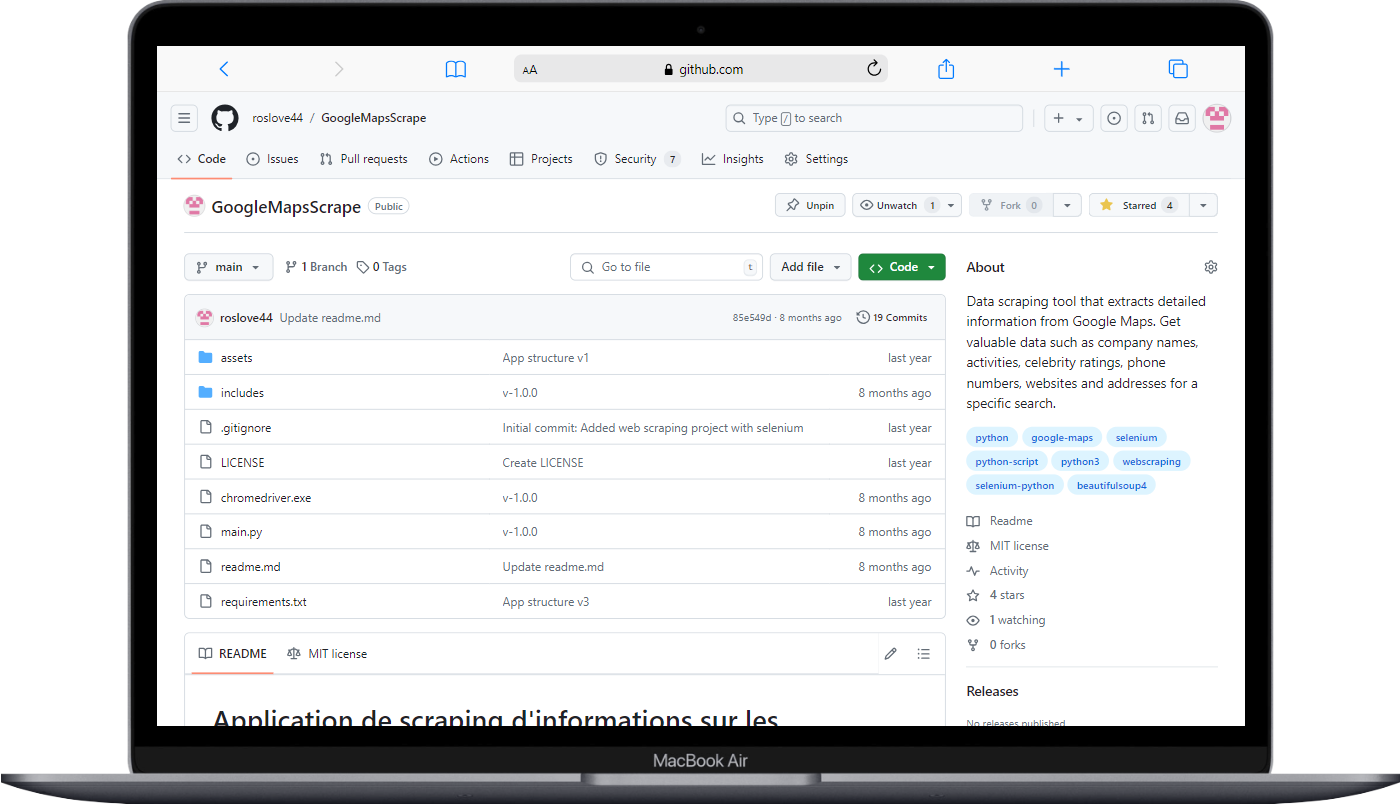Open the webscraping topic tag
The image size is (1400, 804).
(x=1151, y=462)
